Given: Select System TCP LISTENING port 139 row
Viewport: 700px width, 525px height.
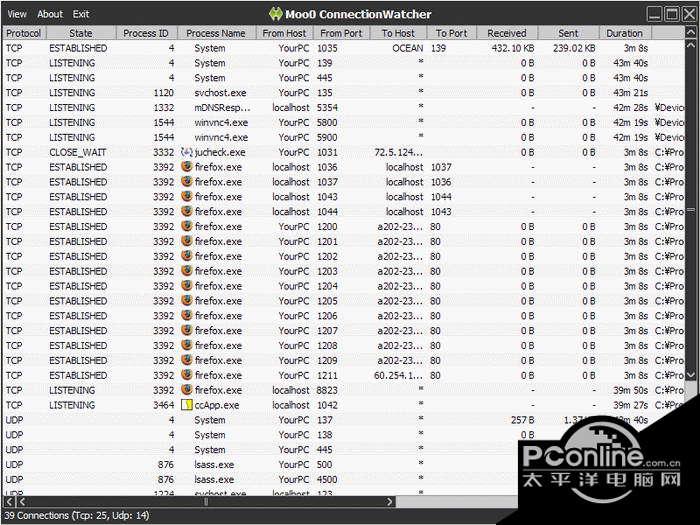Looking at the screenshot, I should tap(344, 63).
